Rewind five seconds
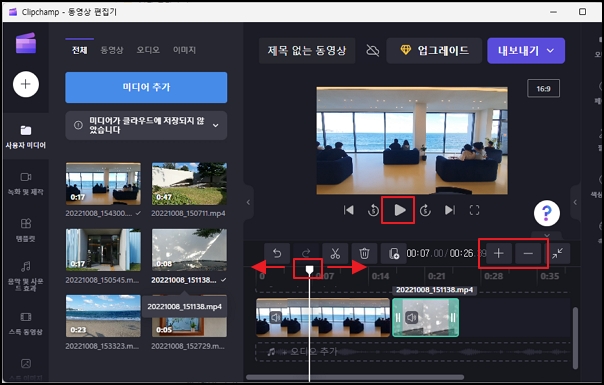Image resolution: width=604 pixels, height=385 pixels. pos(373,210)
